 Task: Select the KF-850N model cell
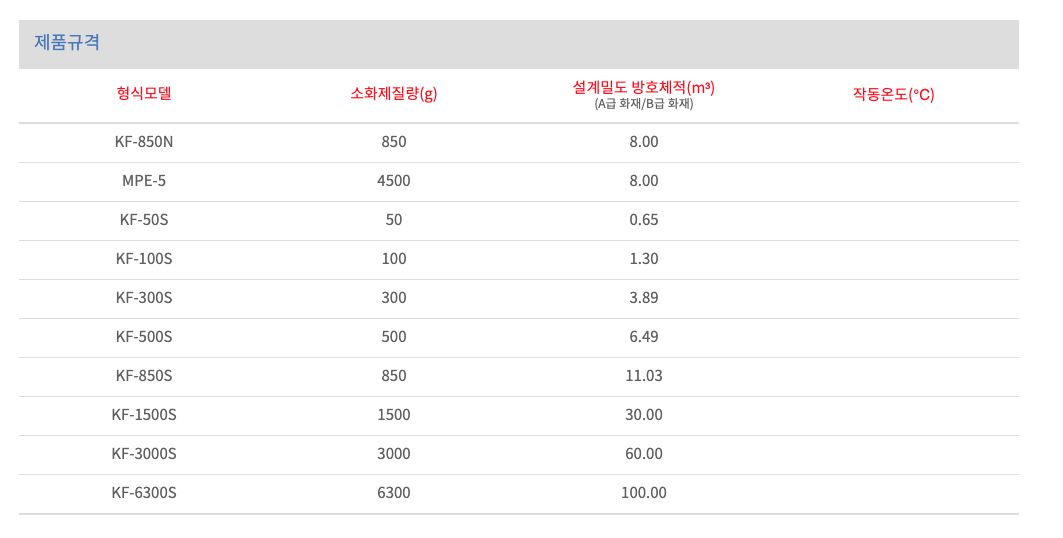(144, 142)
